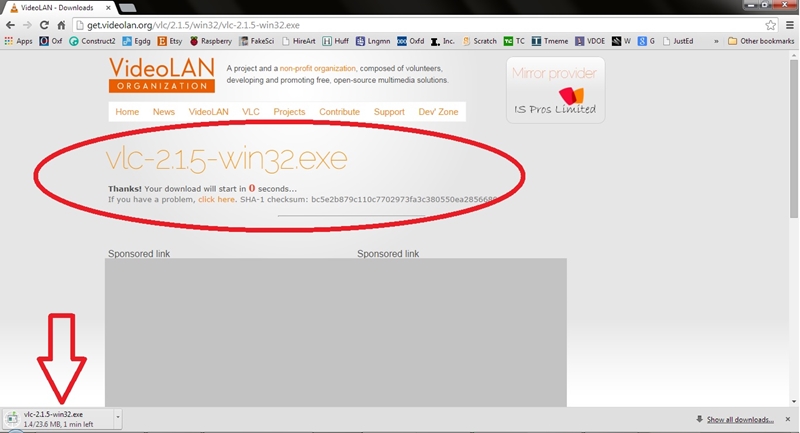Image resolution: width=800 pixels, height=433 pixels.
Task: Reload the page with the refresh icon
Action: 44,25
